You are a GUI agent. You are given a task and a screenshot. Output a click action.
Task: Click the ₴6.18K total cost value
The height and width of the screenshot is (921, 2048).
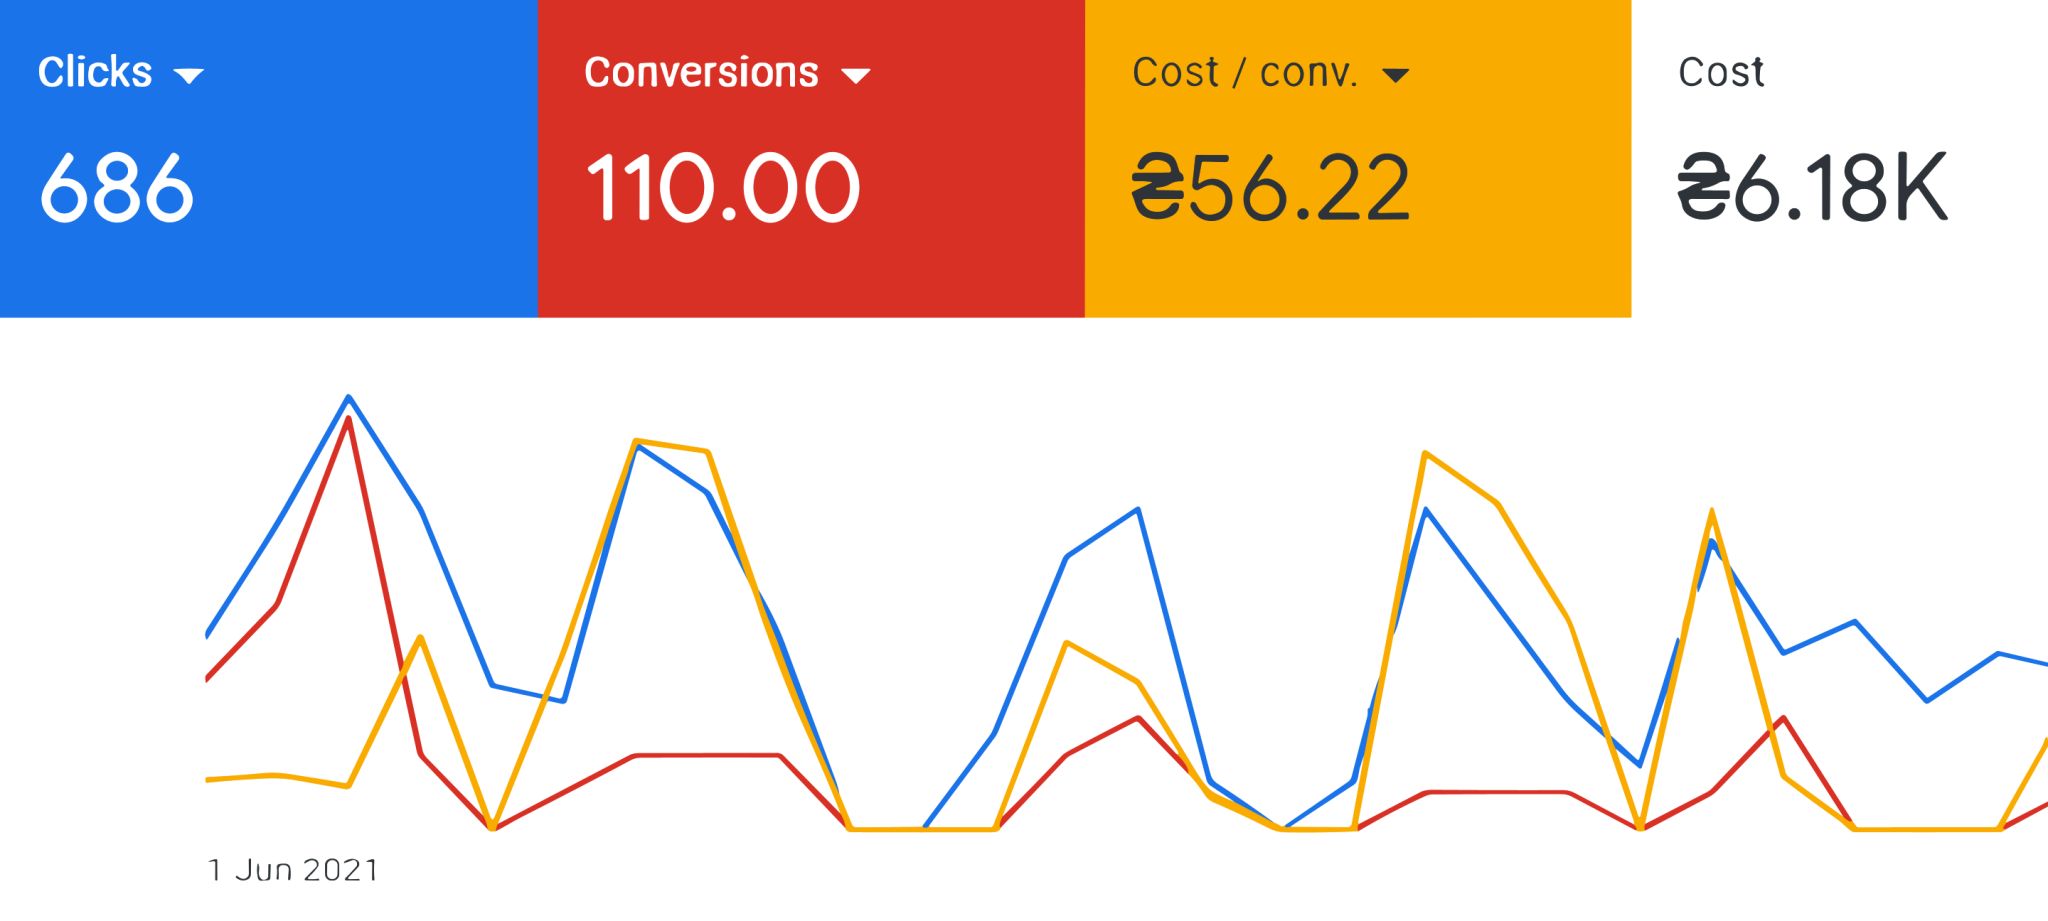pyautogui.click(x=1812, y=188)
